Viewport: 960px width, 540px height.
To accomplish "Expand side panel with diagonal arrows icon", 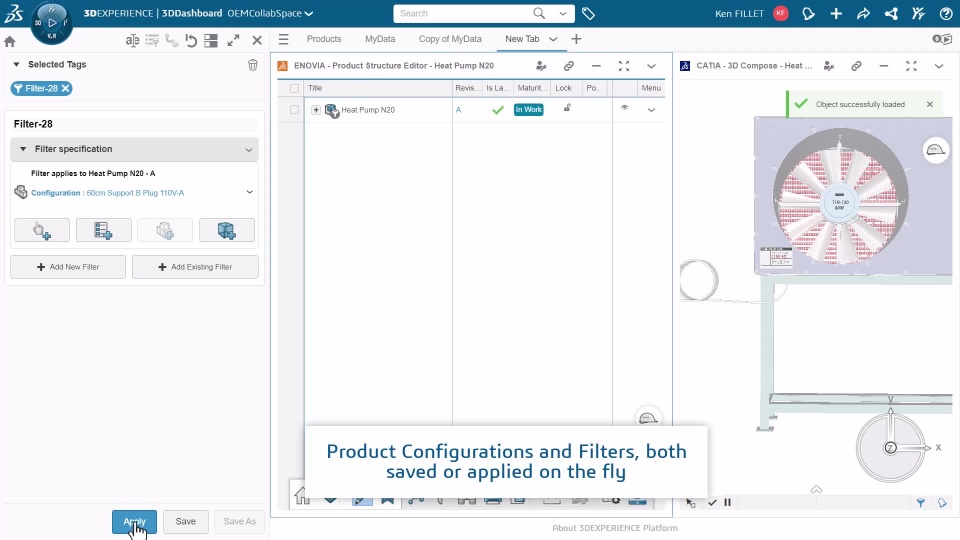I will 233,41.
